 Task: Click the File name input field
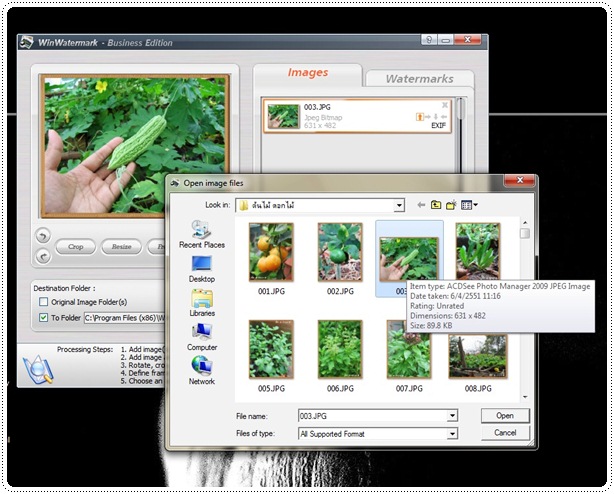(x=372, y=415)
